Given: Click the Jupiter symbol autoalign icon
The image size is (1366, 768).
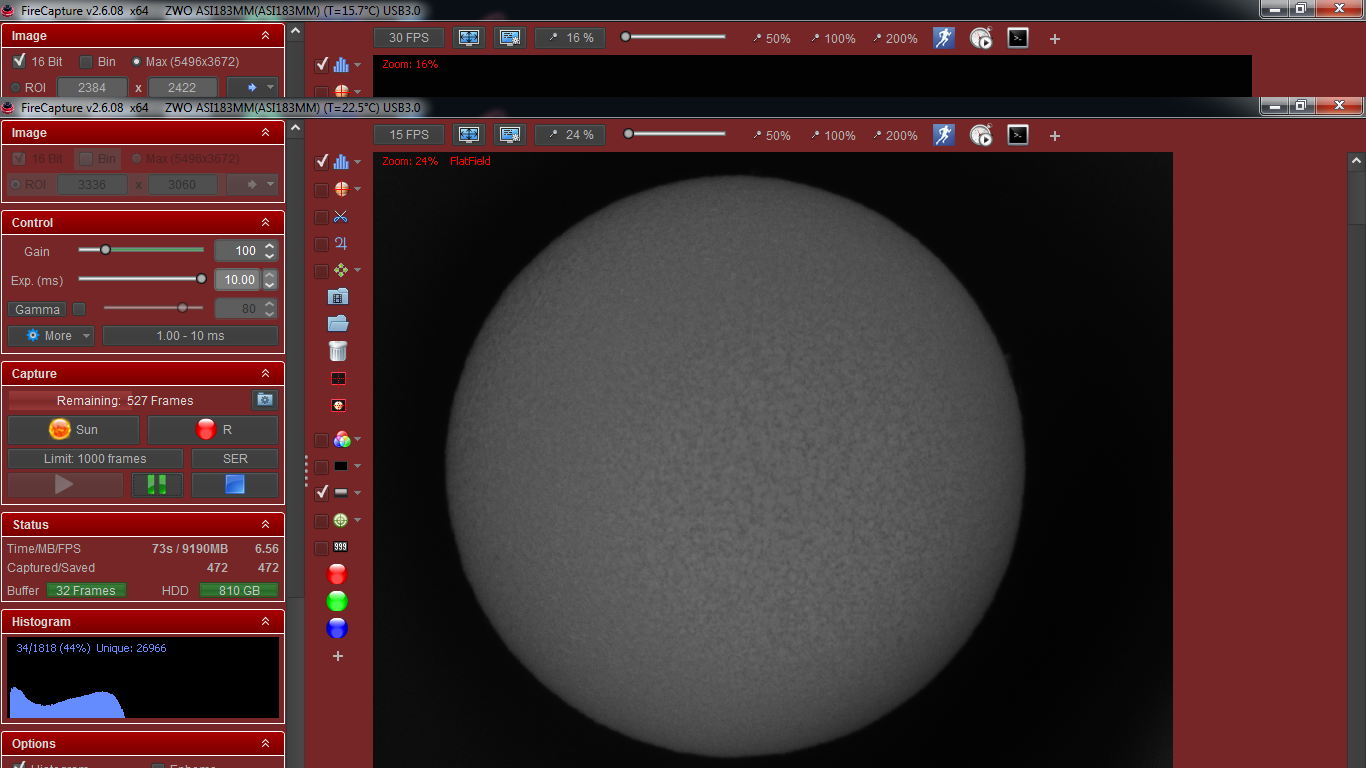Looking at the screenshot, I should click(340, 243).
